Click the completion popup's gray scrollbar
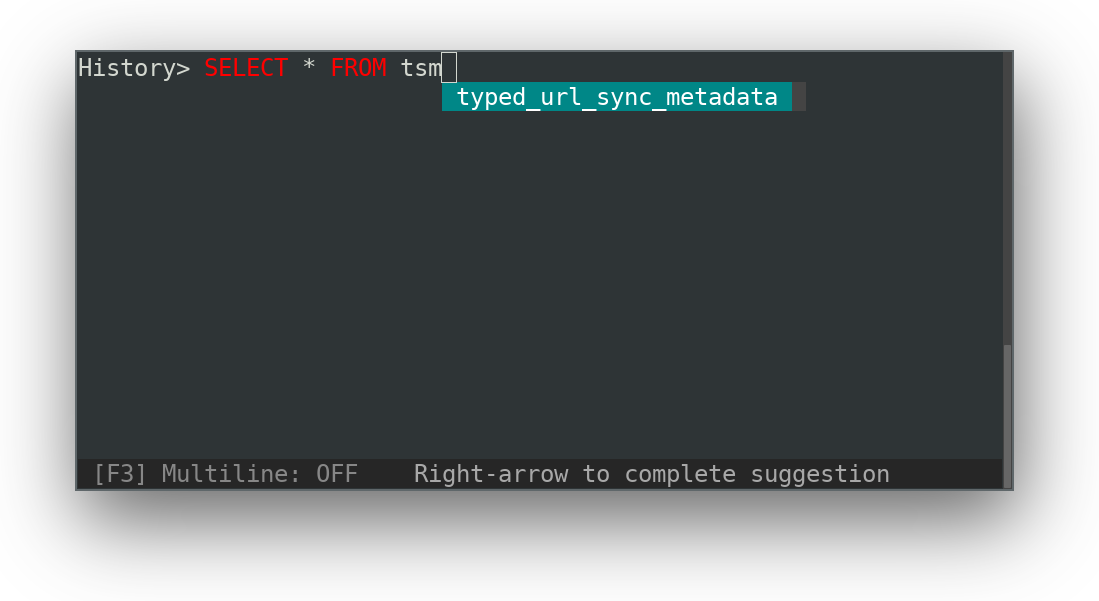 pyautogui.click(x=799, y=97)
